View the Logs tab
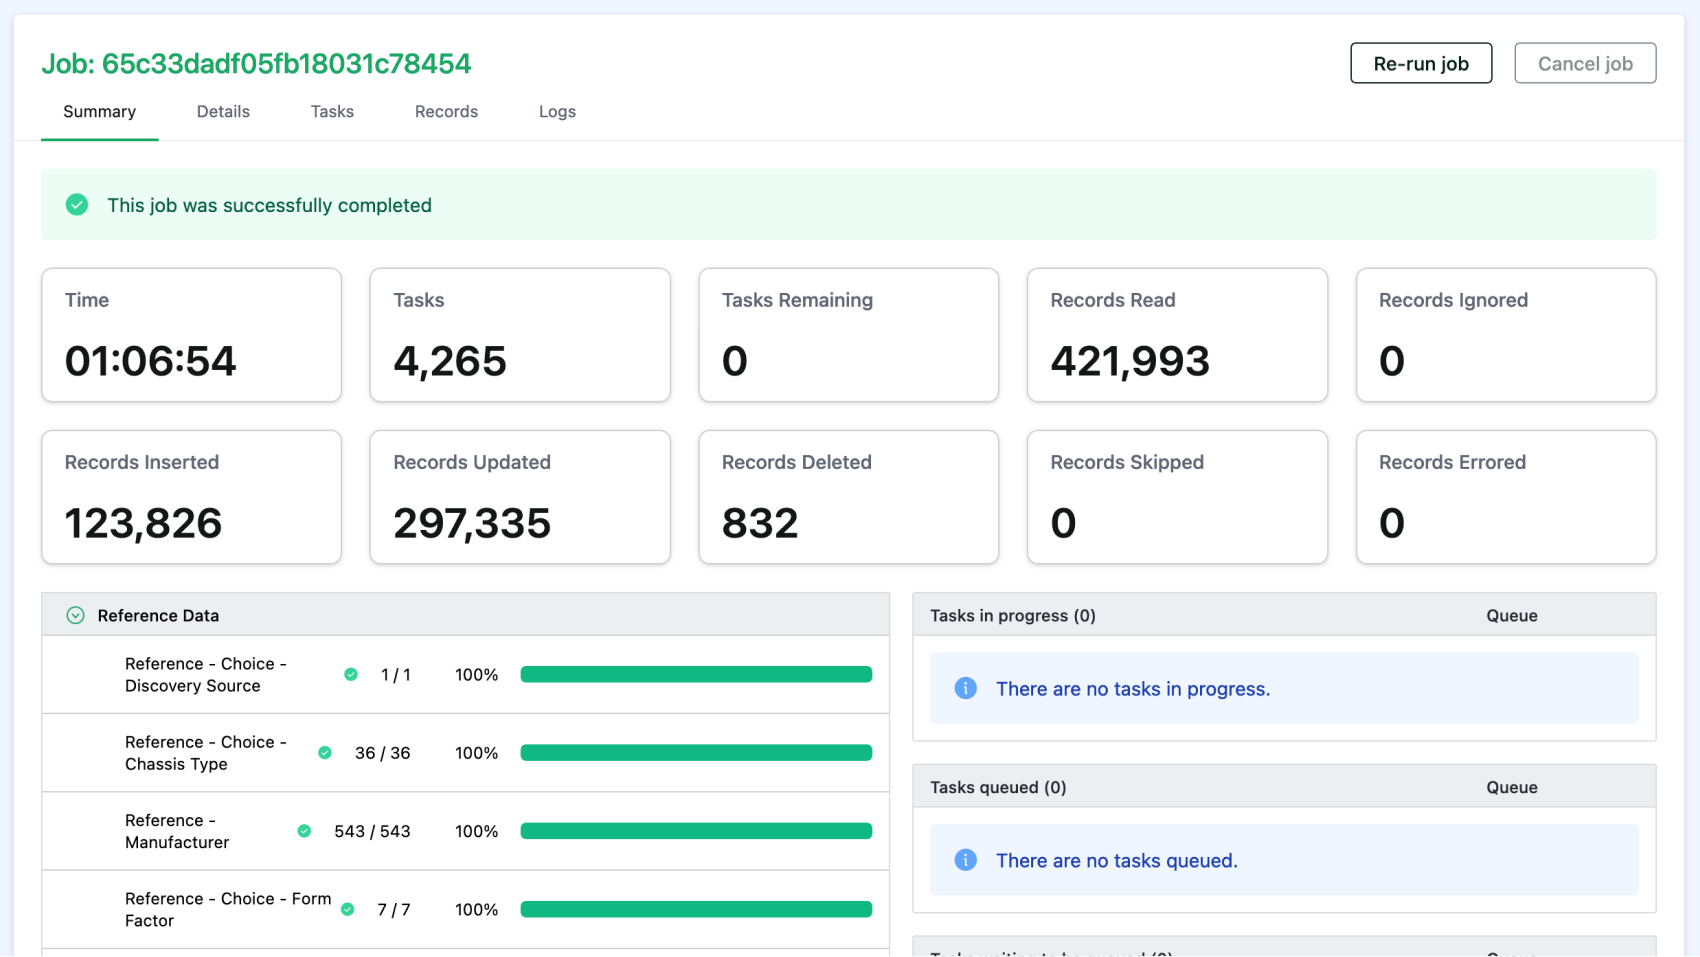 tap(557, 112)
